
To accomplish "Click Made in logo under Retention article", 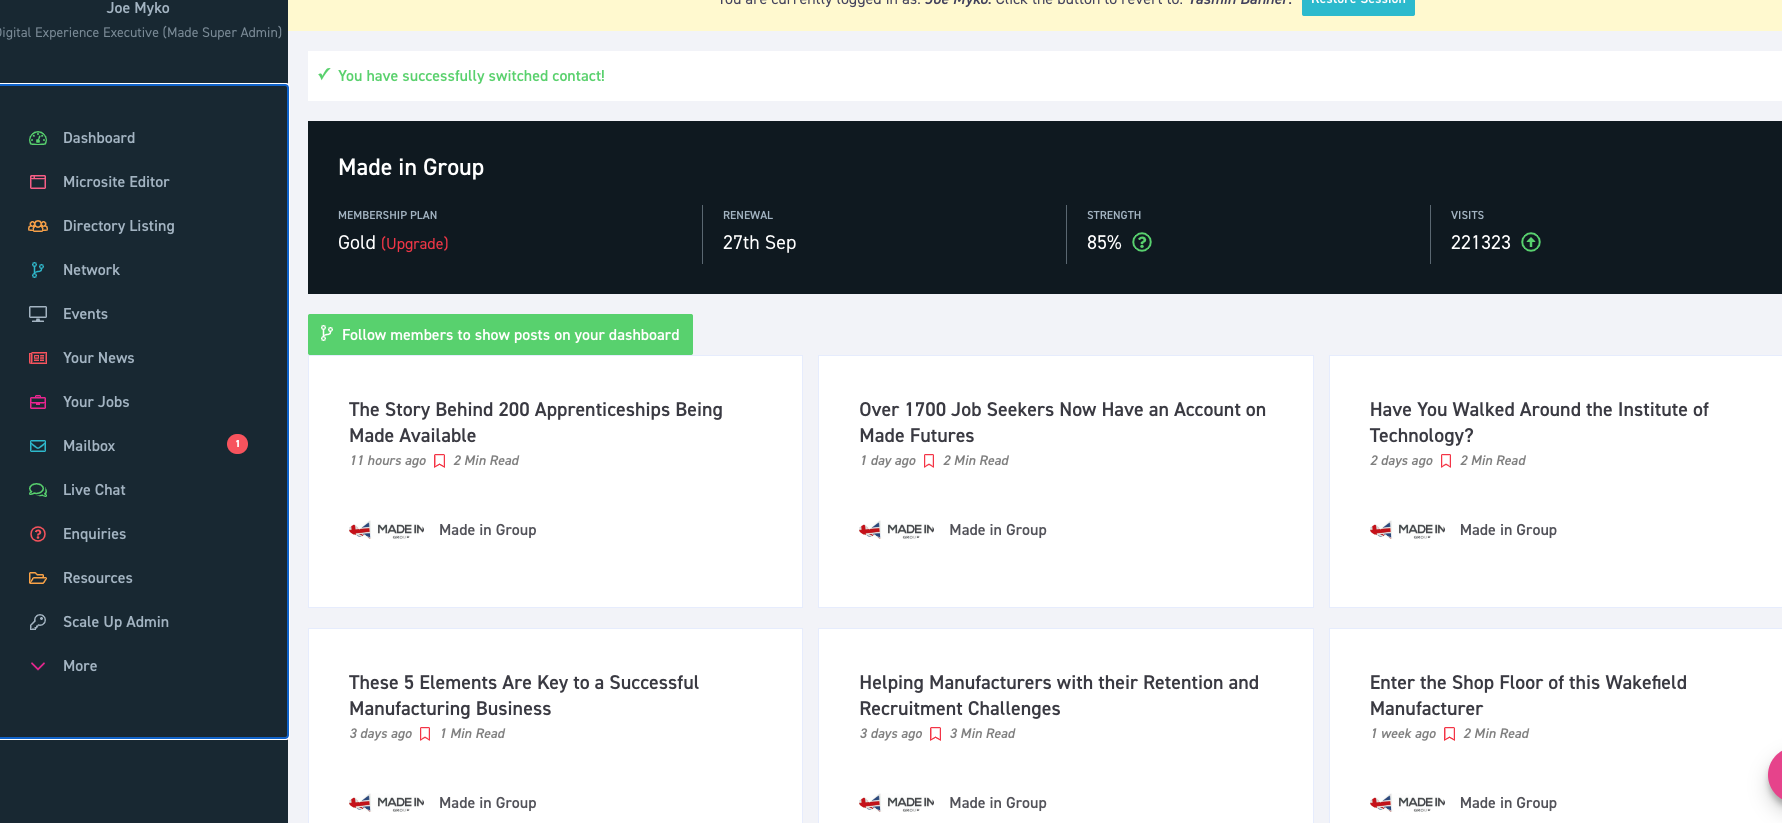I will click(x=897, y=803).
